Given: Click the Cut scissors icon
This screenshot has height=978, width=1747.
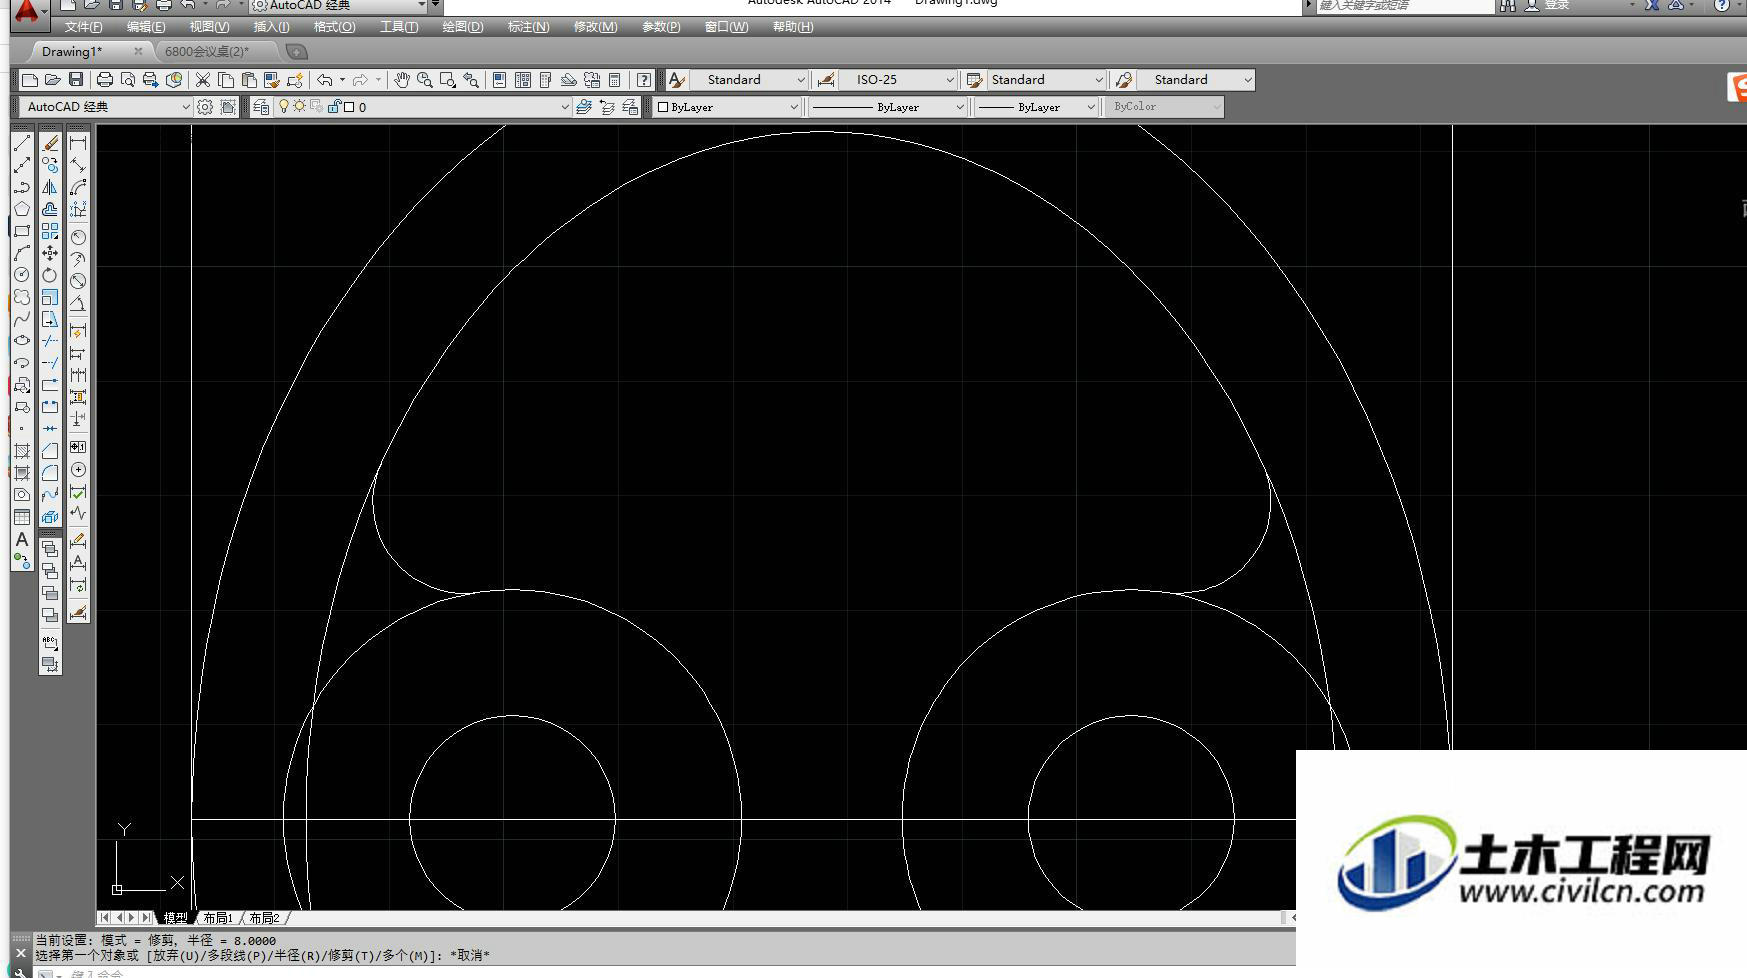Looking at the screenshot, I should (203, 80).
